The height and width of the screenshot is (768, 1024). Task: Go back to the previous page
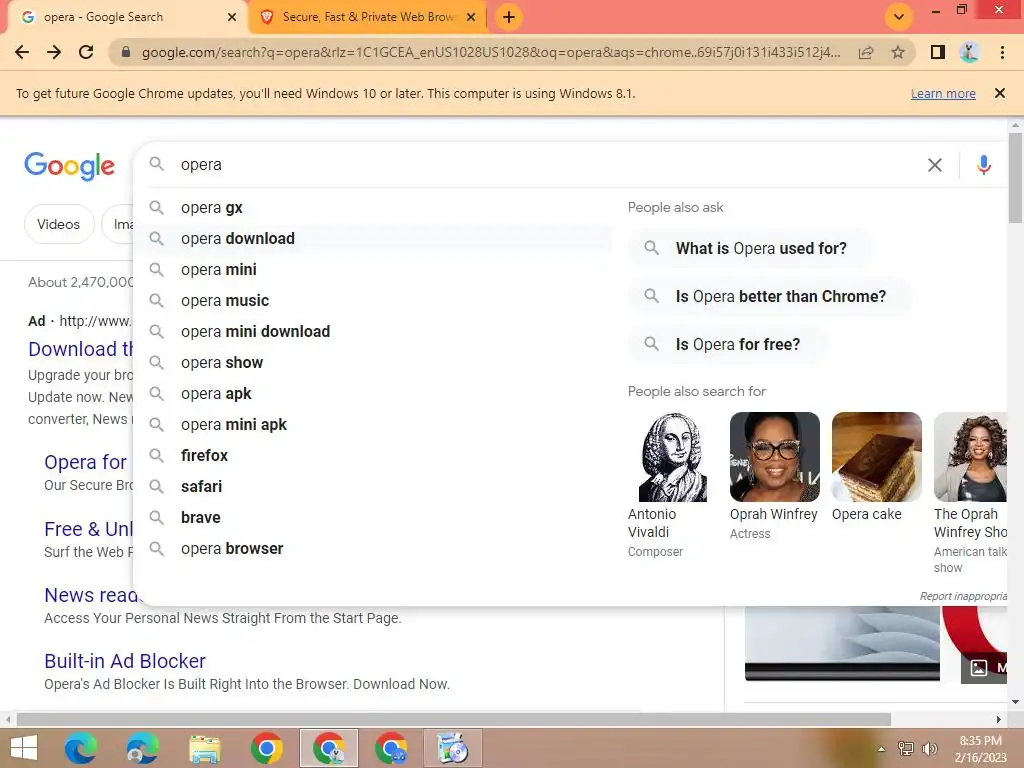tap(22, 52)
